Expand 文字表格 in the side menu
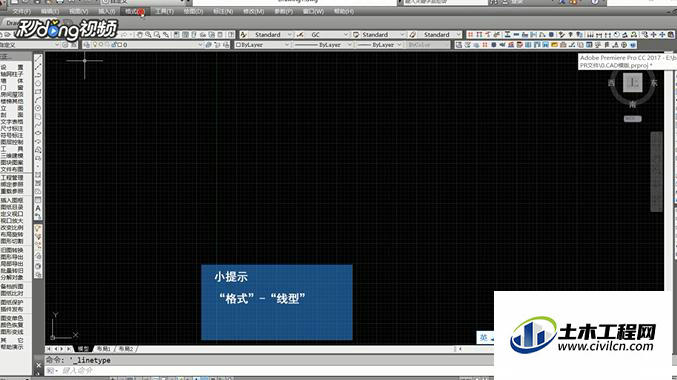677x380 pixels. click(12, 122)
